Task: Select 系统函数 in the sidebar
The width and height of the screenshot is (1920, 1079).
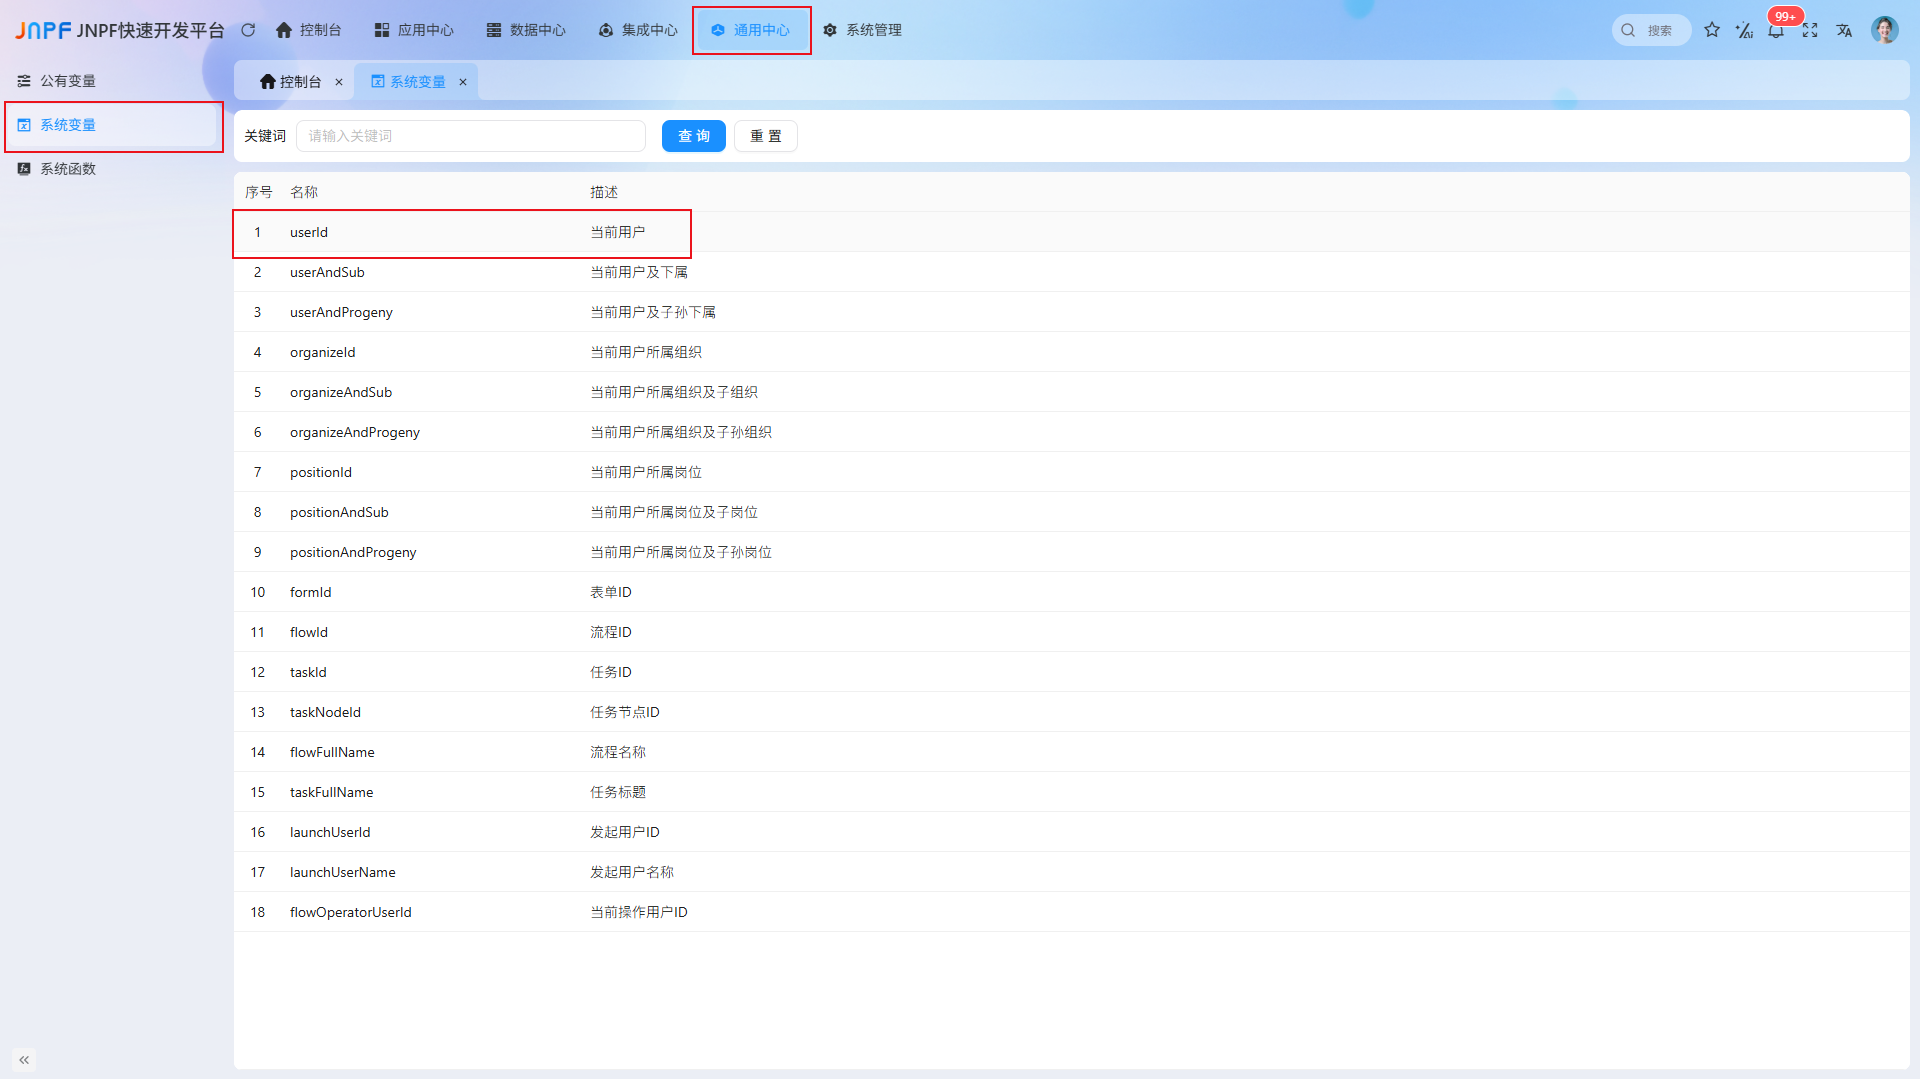Action: point(68,169)
